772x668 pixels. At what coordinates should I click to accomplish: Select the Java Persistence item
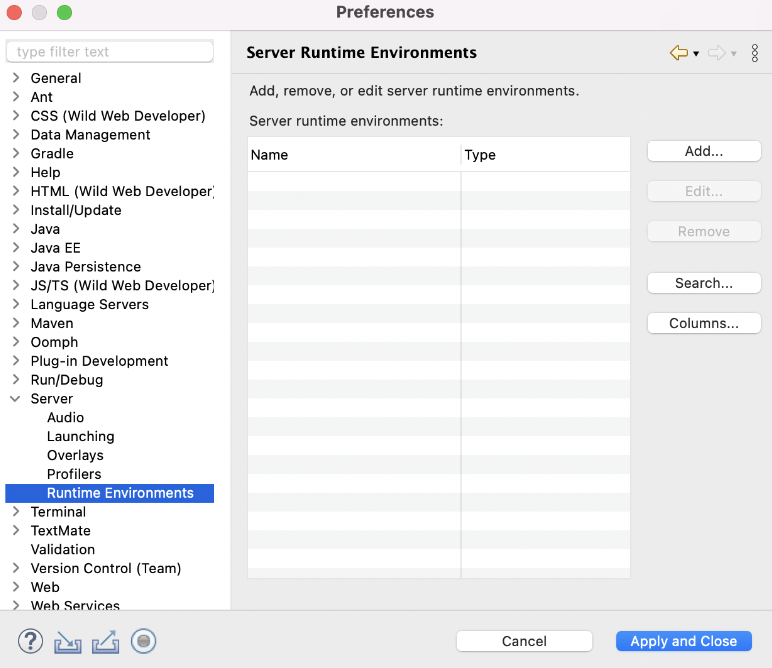[86, 266]
